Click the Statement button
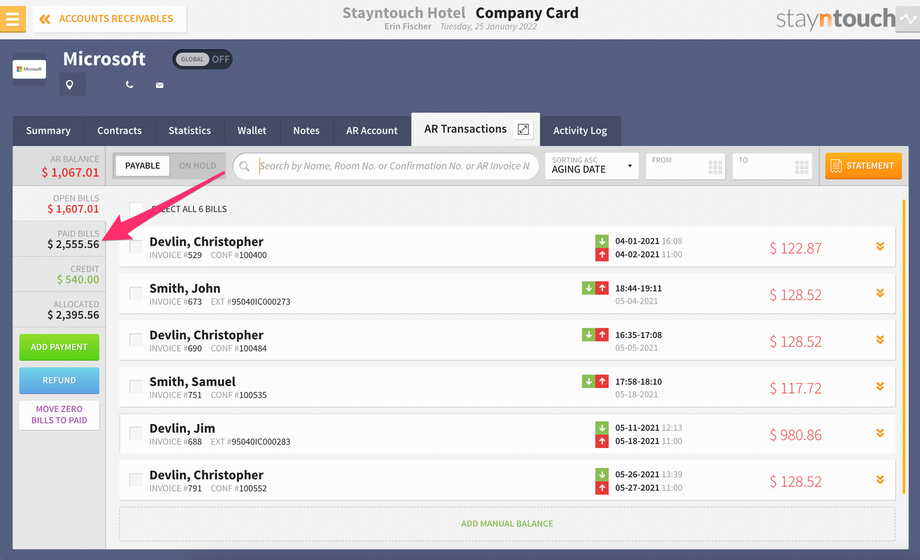The width and height of the screenshot is (920, 560). pyautogui.click(x=863, y=166)
